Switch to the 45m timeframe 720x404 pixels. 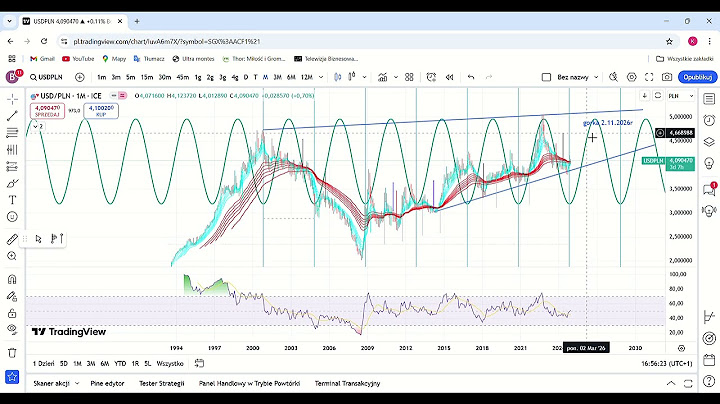click(183, 77)
